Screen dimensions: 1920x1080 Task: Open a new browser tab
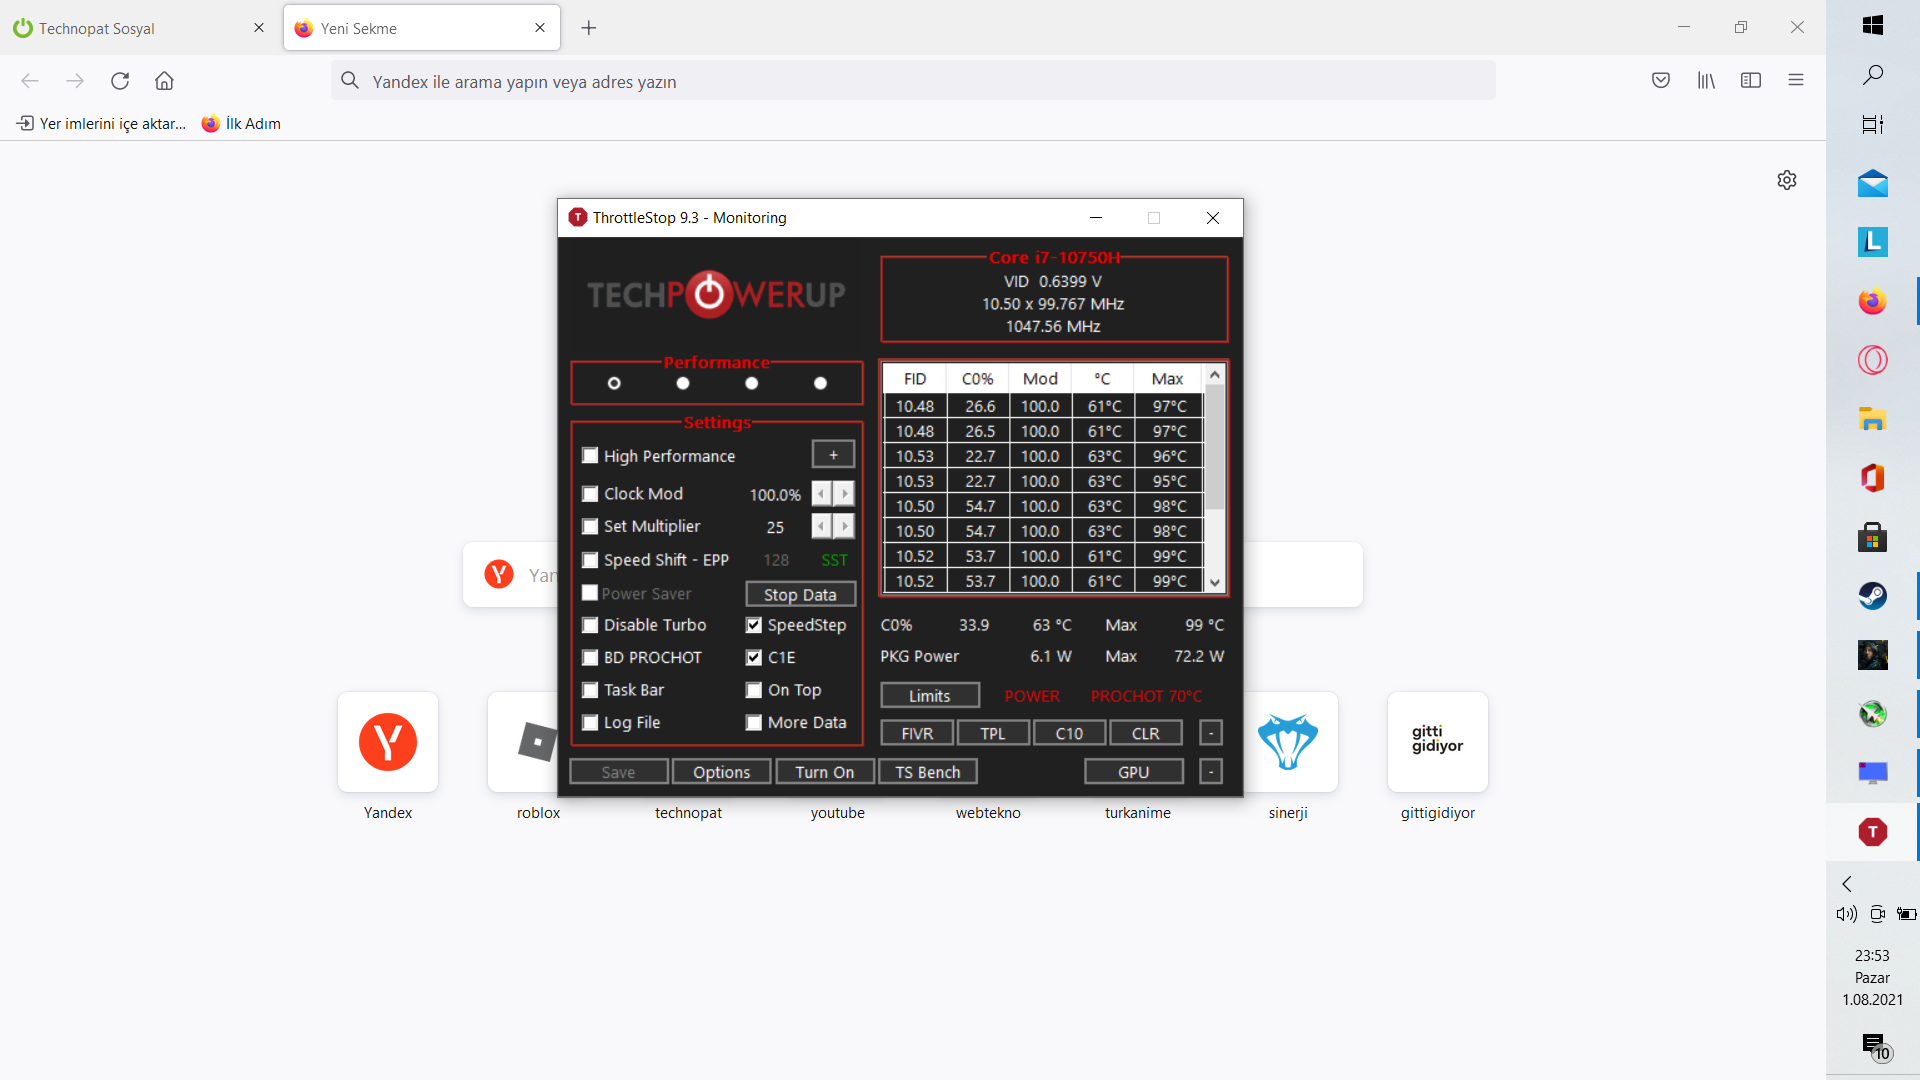(x=589, y=28)
